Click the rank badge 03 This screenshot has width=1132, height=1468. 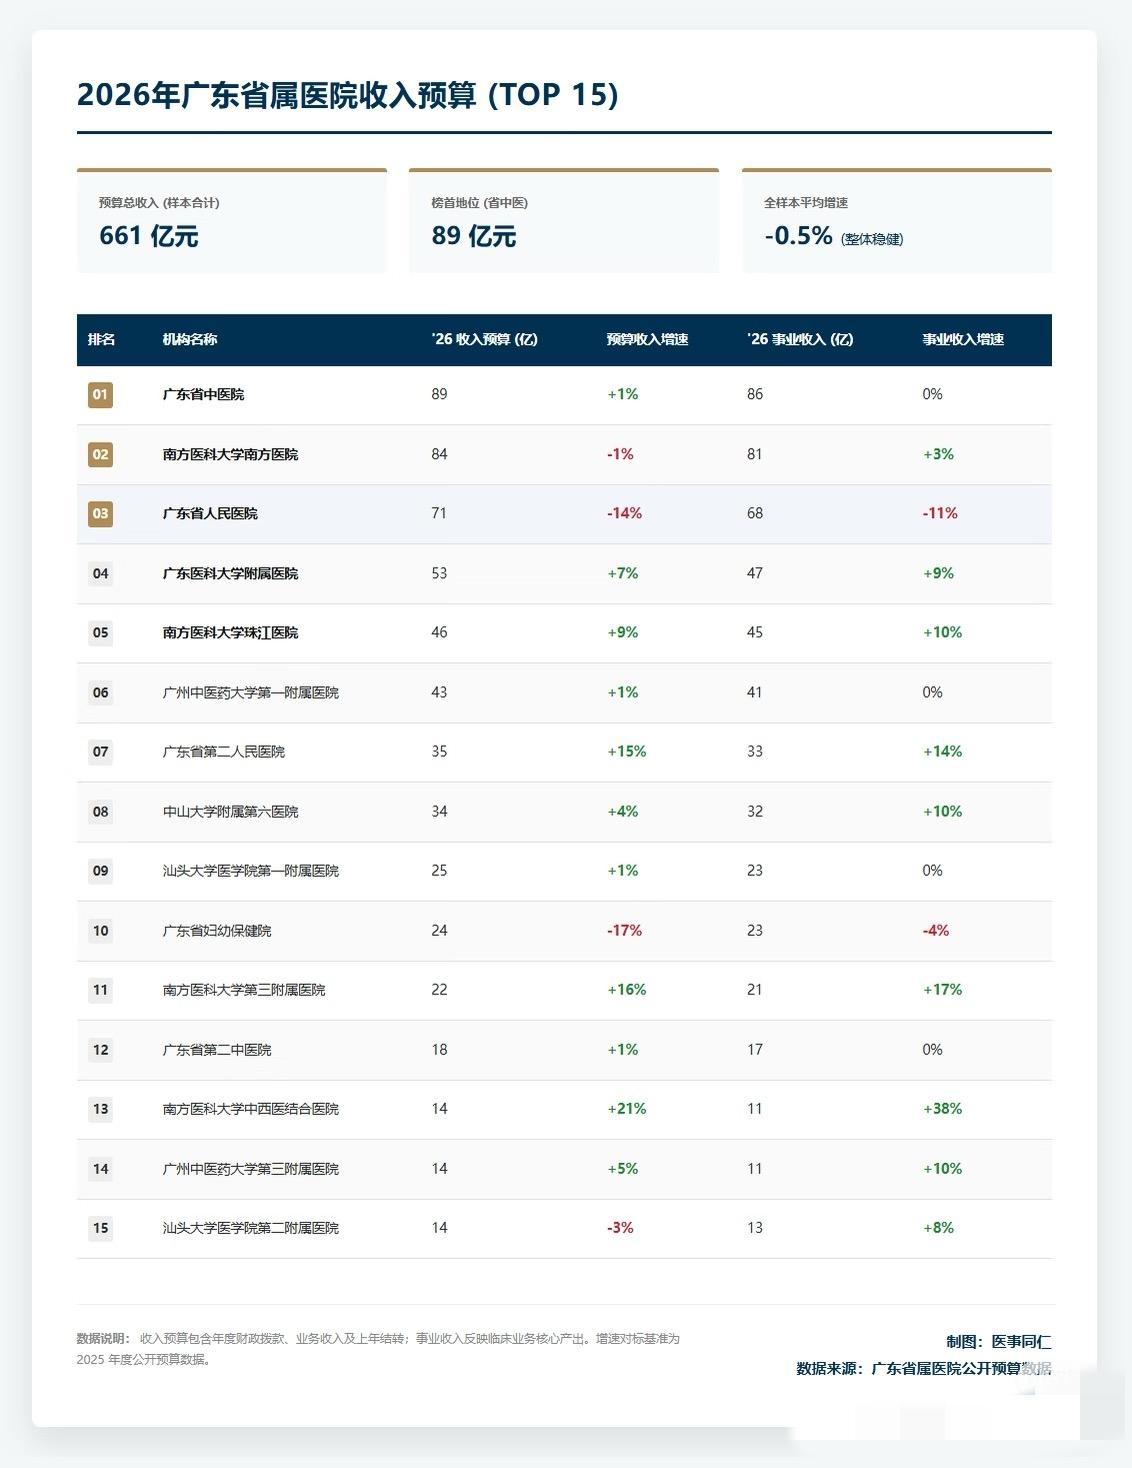(x=100, y=513)
